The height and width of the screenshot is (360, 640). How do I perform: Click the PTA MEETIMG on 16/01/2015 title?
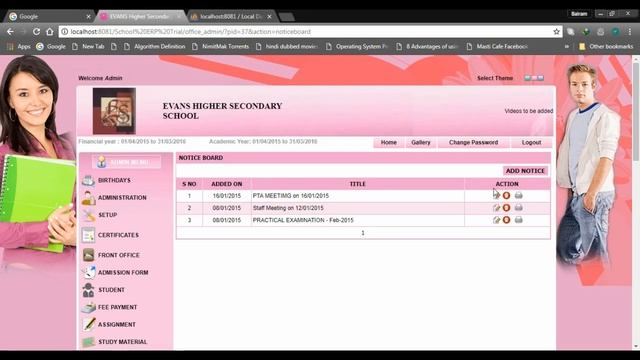click(291, 196)
